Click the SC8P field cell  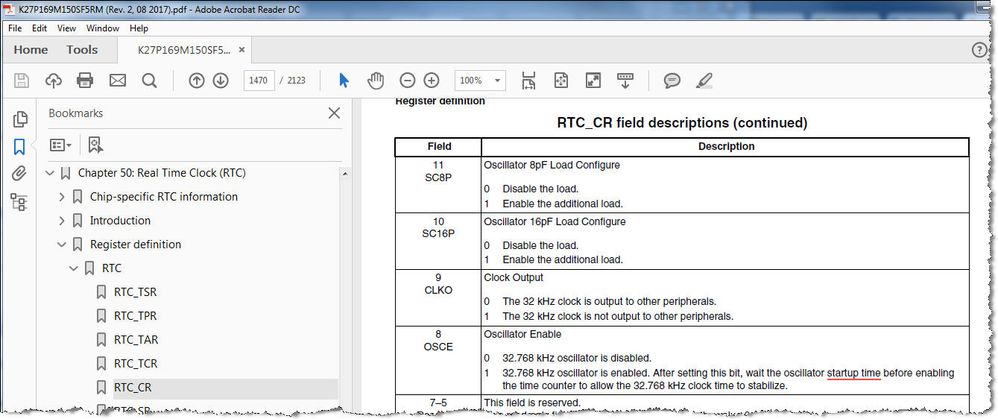pyautogui.click(x=438, y=185)
